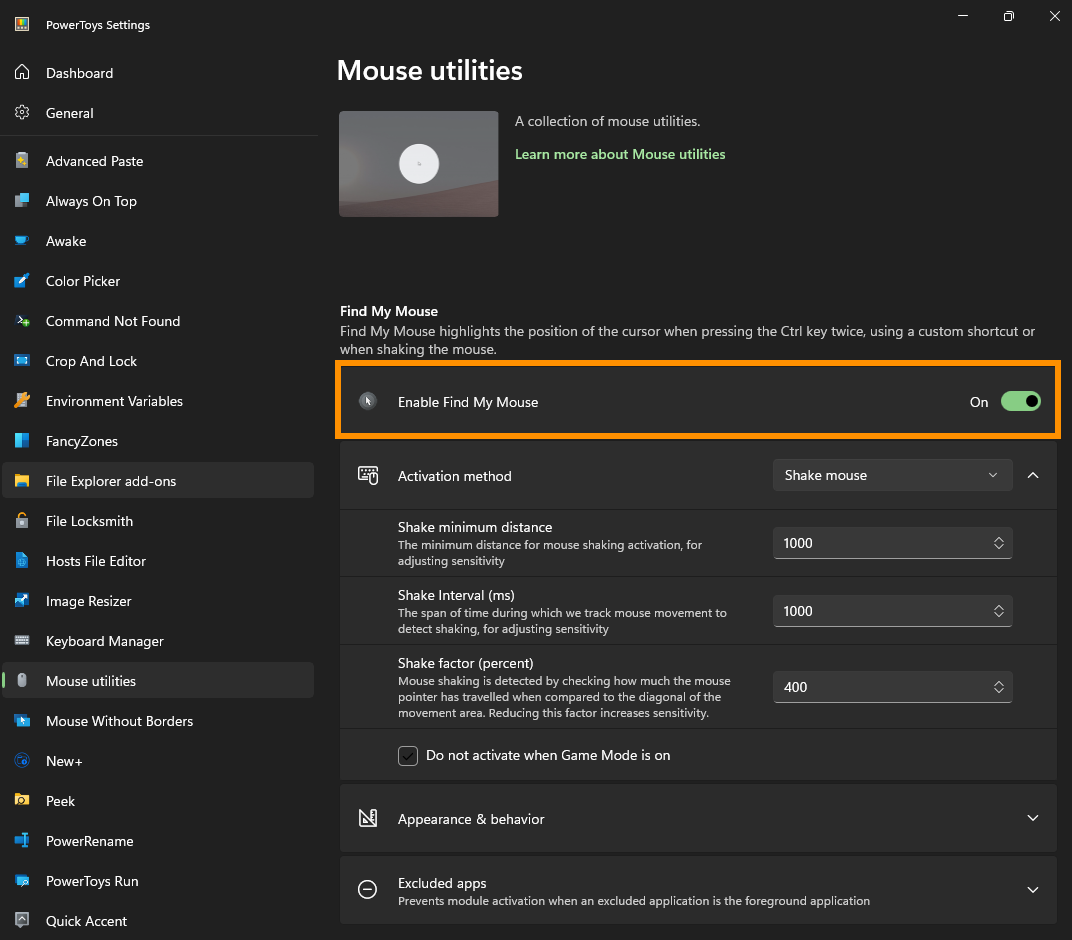The height and width of the screenshot is (940, 1072).
Task: Click the Image Resizer icon
Action: (22, 600)
